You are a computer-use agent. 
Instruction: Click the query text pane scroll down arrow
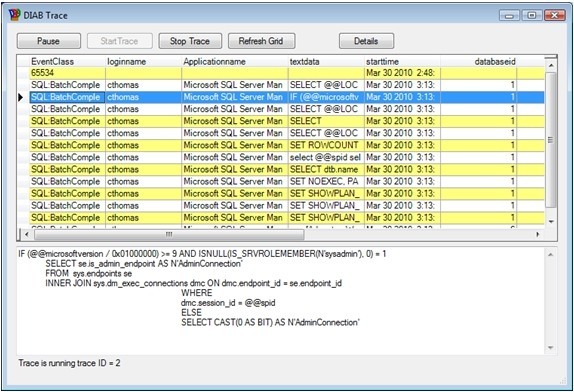click(x=551, y=347)
